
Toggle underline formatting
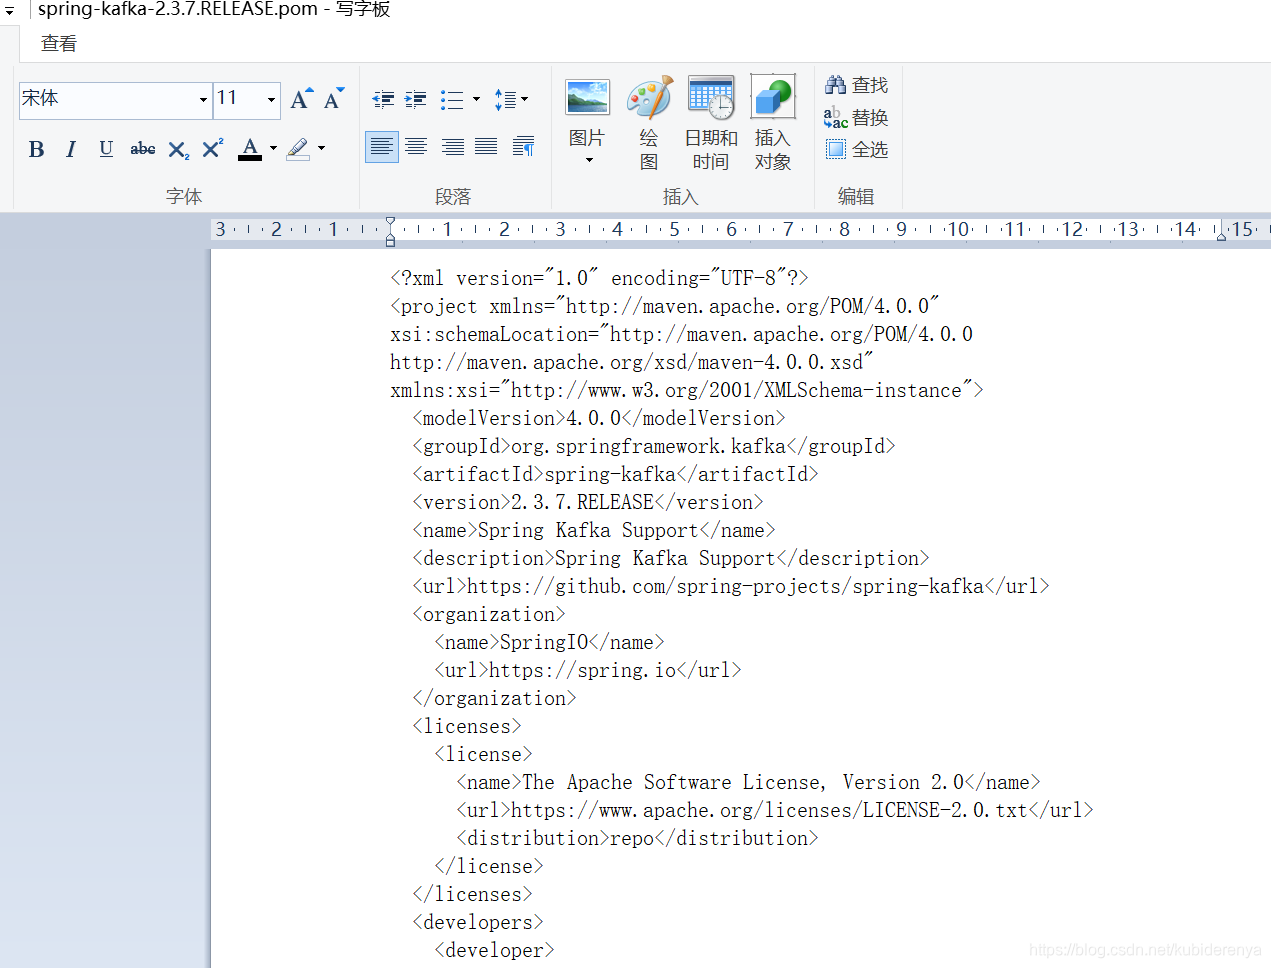[x=106, y=149]
